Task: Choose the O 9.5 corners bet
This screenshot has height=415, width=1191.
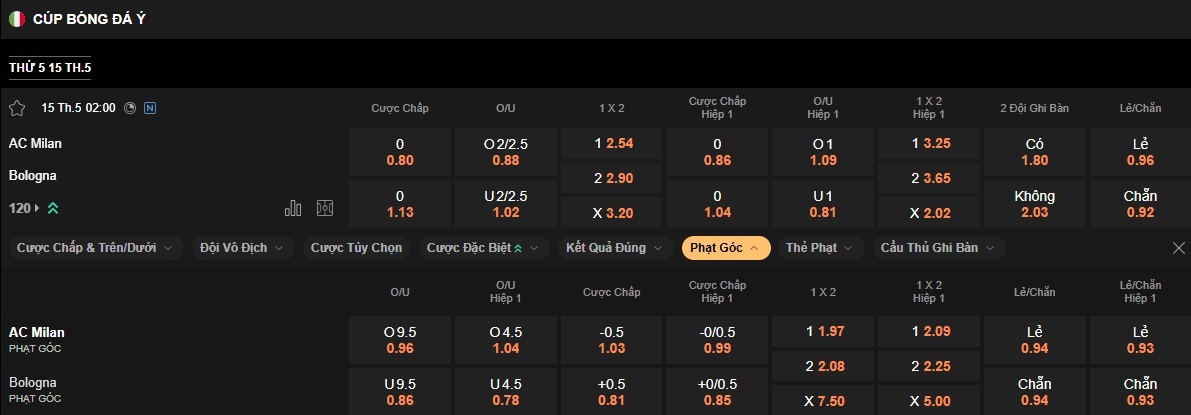Action: click(399, 340)
